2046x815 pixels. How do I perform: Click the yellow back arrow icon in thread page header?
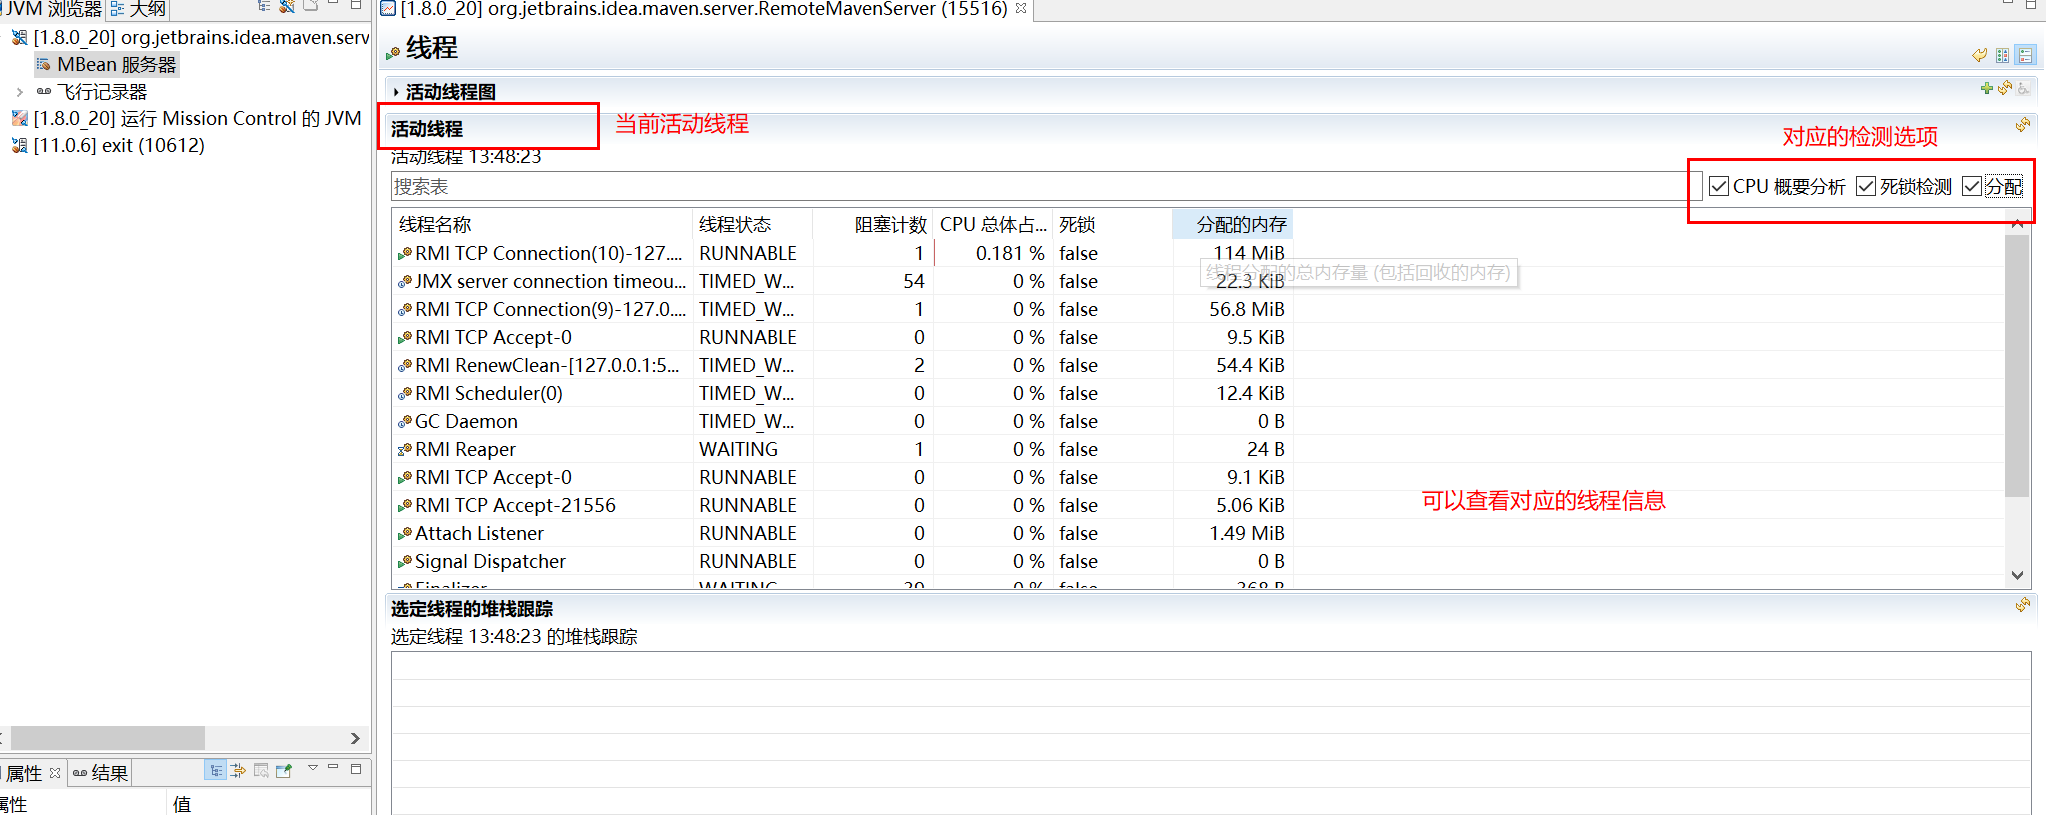[1979, 55]
